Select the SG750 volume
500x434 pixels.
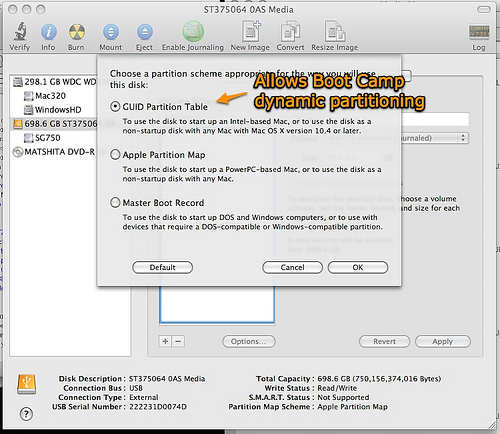42,138
